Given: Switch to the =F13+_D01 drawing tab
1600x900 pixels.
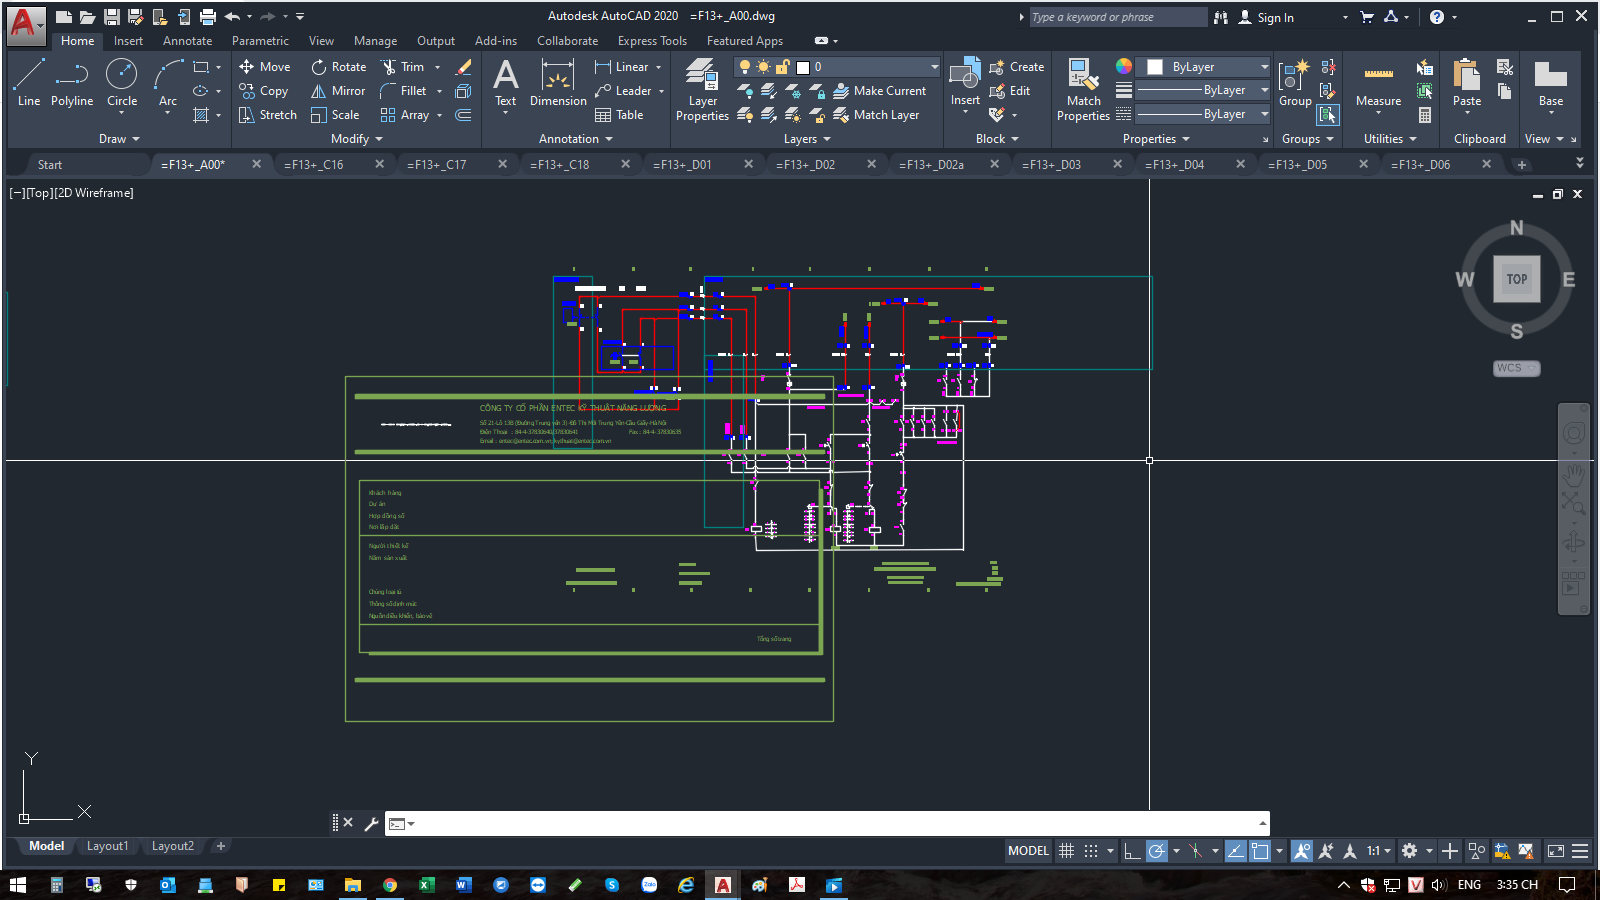Looking at the screenshot, I should [684, 165].
